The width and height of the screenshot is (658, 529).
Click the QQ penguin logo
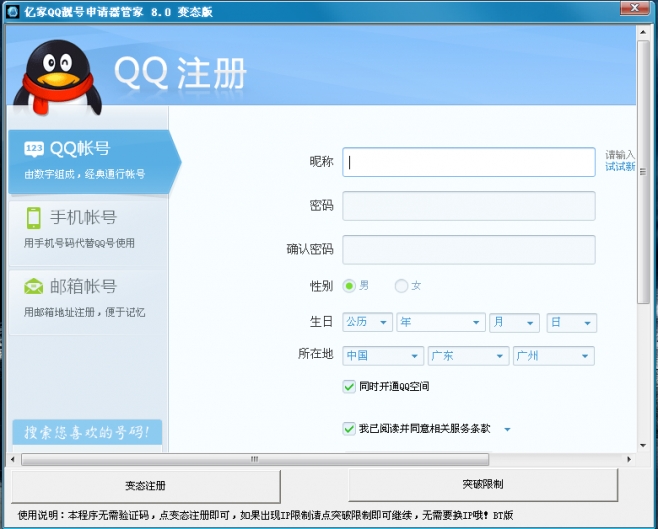57,78
